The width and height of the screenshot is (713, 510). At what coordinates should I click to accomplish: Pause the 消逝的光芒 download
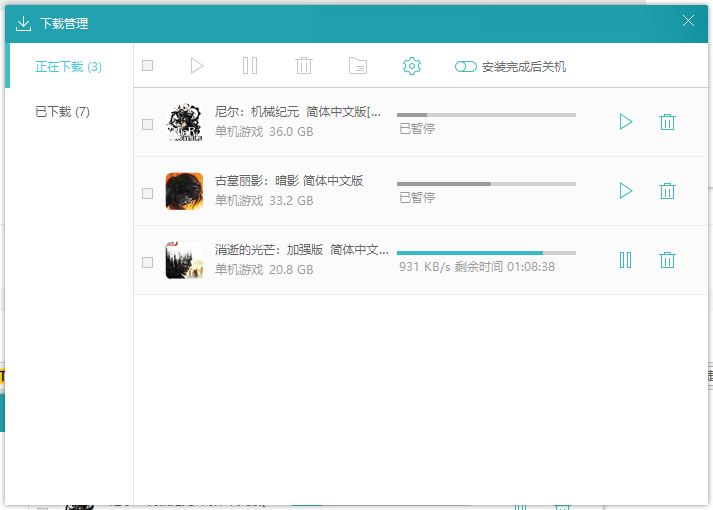pyautogui.click(x=625, y=260)
